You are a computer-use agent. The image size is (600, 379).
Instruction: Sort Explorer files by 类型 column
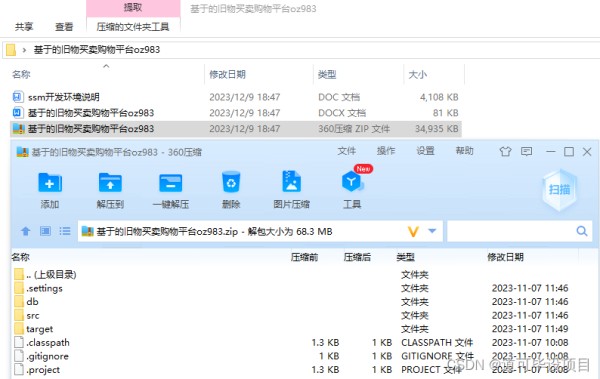click(327, 74)
